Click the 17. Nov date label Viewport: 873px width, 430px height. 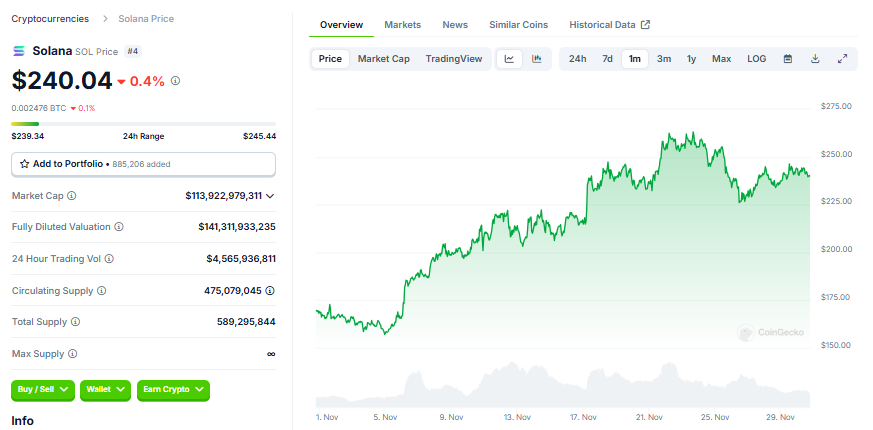pyautogui.click(x=582, y=417)
